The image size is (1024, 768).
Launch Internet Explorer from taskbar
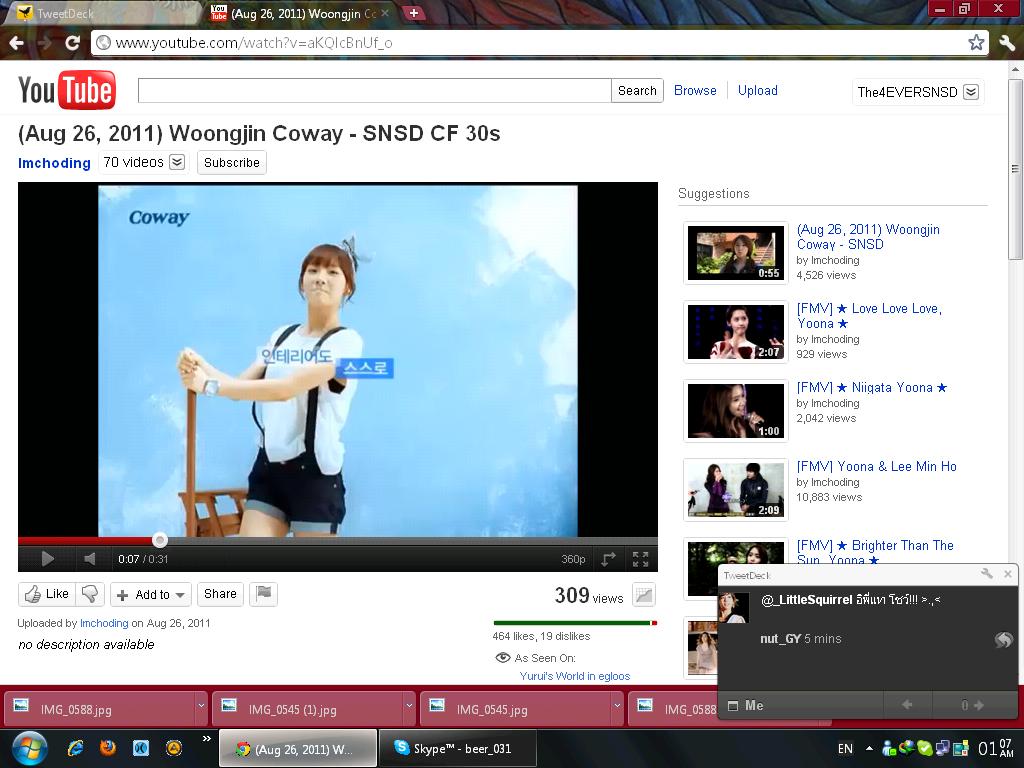(76, 748)
